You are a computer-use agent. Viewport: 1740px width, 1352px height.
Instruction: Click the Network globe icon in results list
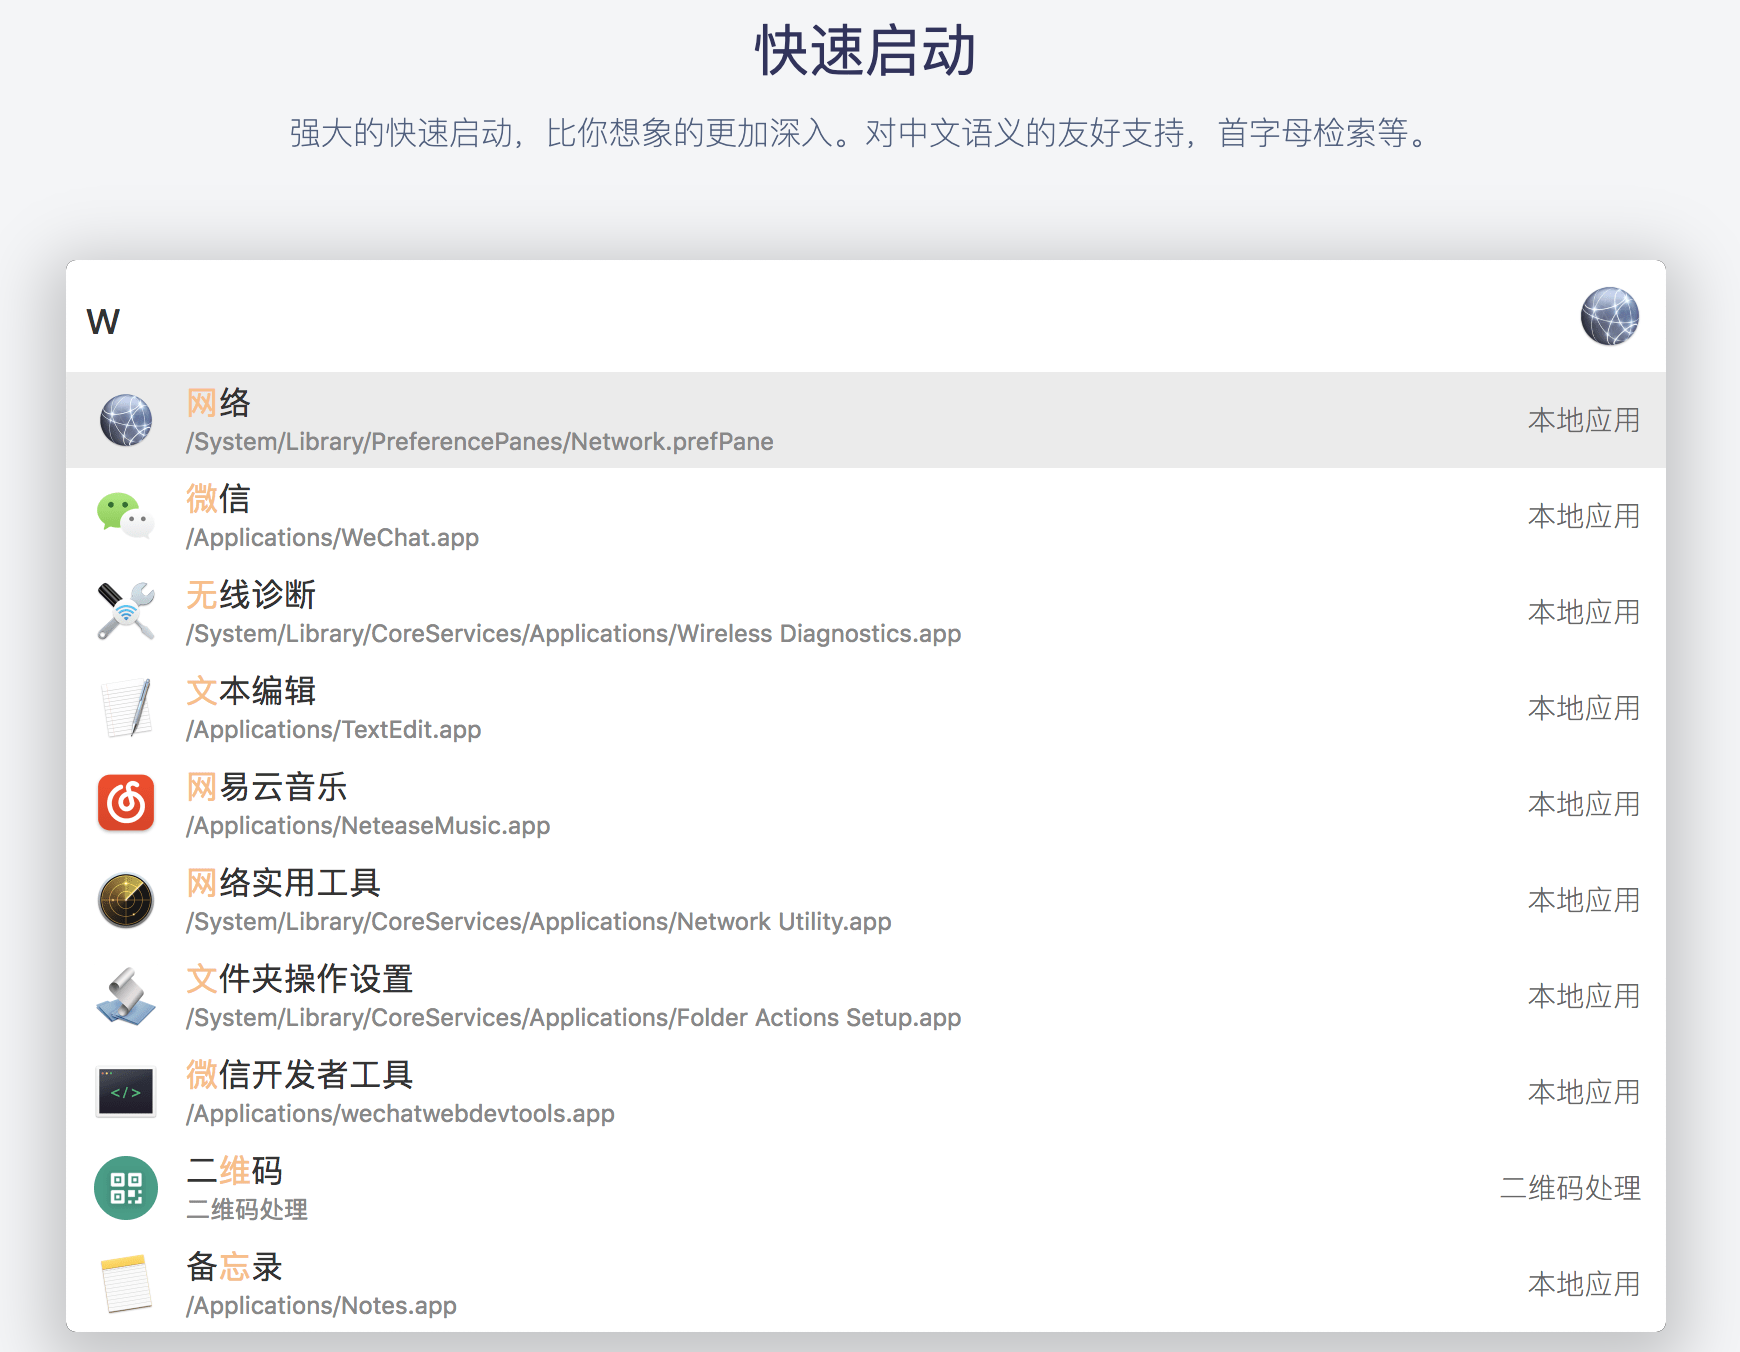click(126, 420)
